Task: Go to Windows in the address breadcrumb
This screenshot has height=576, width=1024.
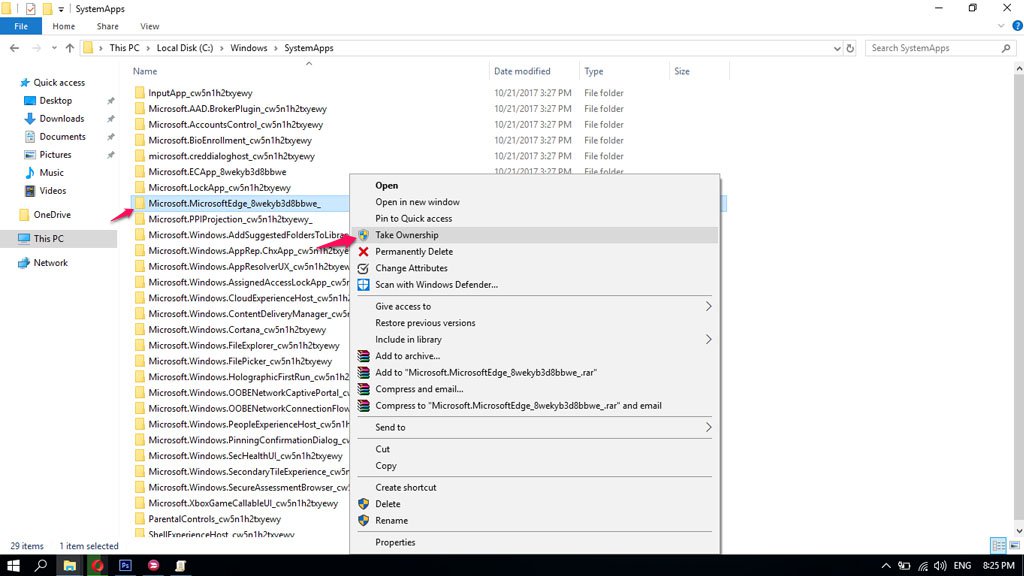Action: [249, 48]
